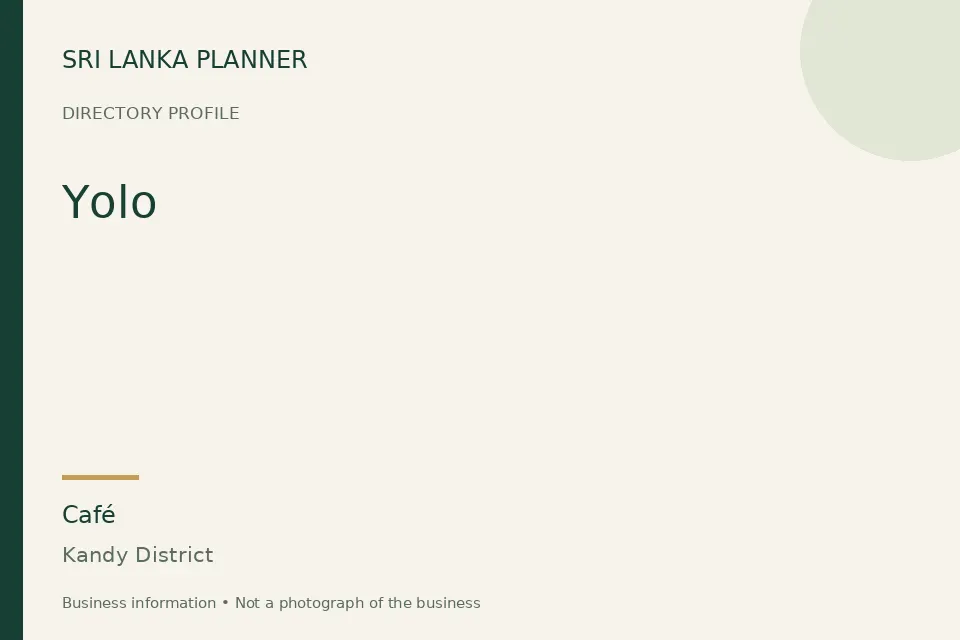Image resolution: width=960 pixels, height=640 pixels.
Task: Open the Kandy District location text
Action: tap(138, 555)
